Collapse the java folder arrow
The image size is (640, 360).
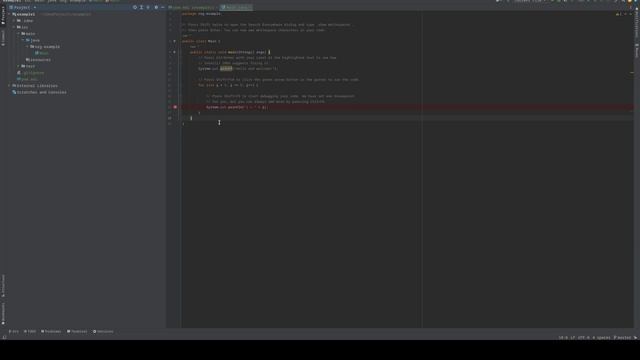tap(23, 40)
